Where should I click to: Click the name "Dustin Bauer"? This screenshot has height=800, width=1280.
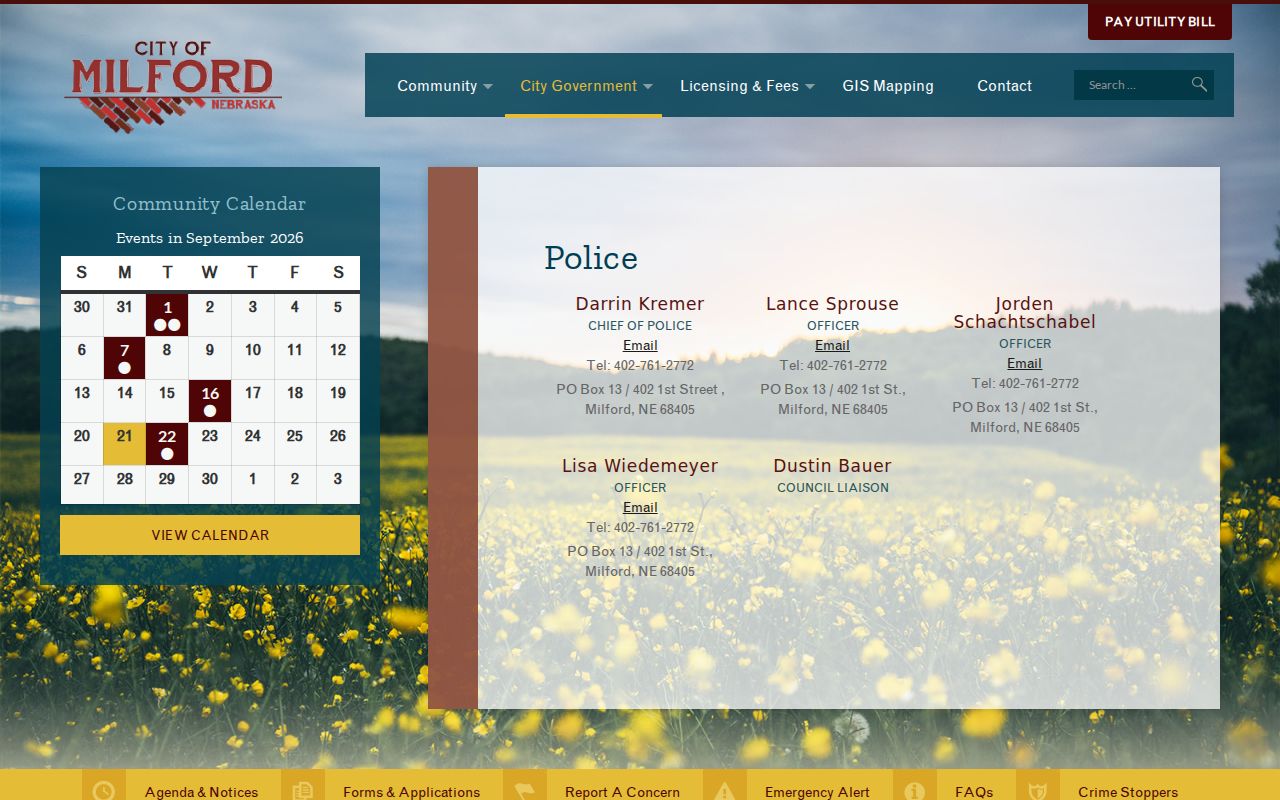pos(832,466)
